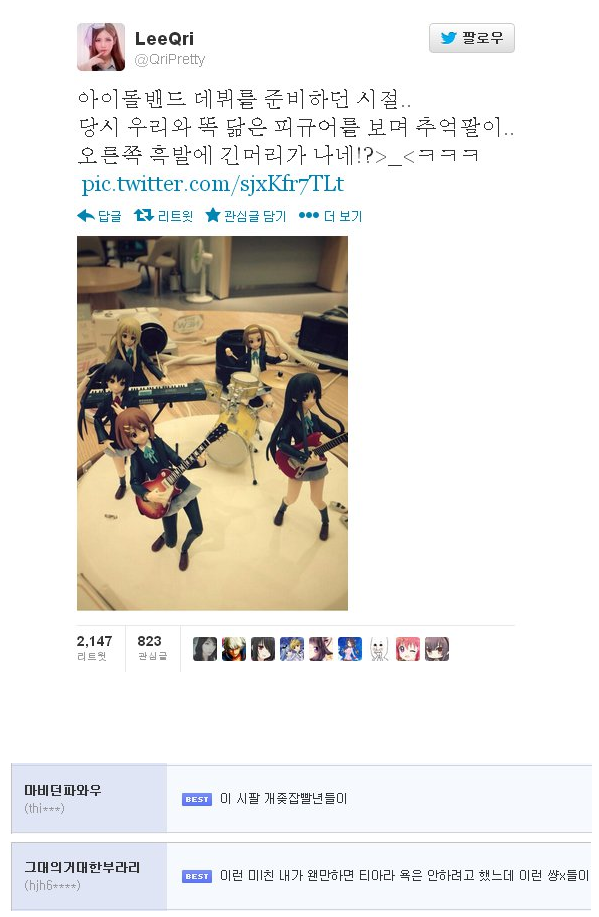Open the K-On figures photo

pos(212,423)
